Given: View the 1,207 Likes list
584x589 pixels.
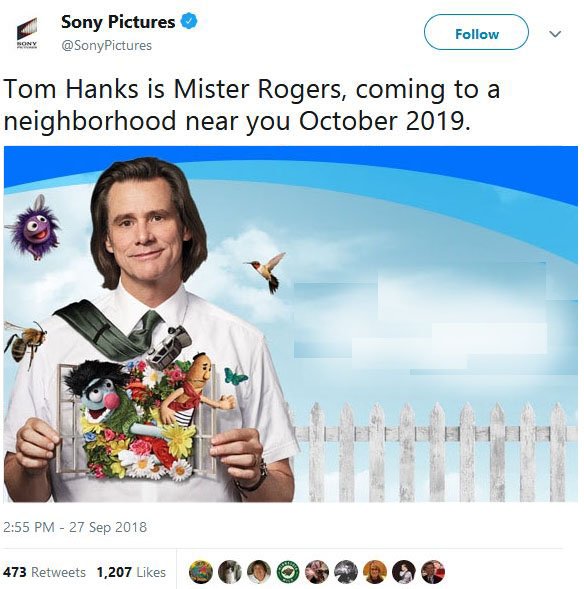Looking at the screenshot, I should pos(131,572).
